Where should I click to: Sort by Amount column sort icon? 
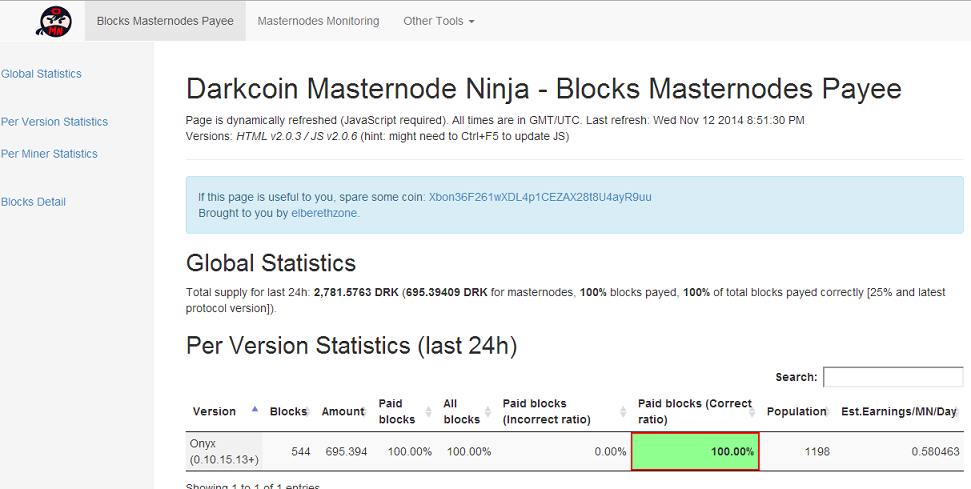364,412
